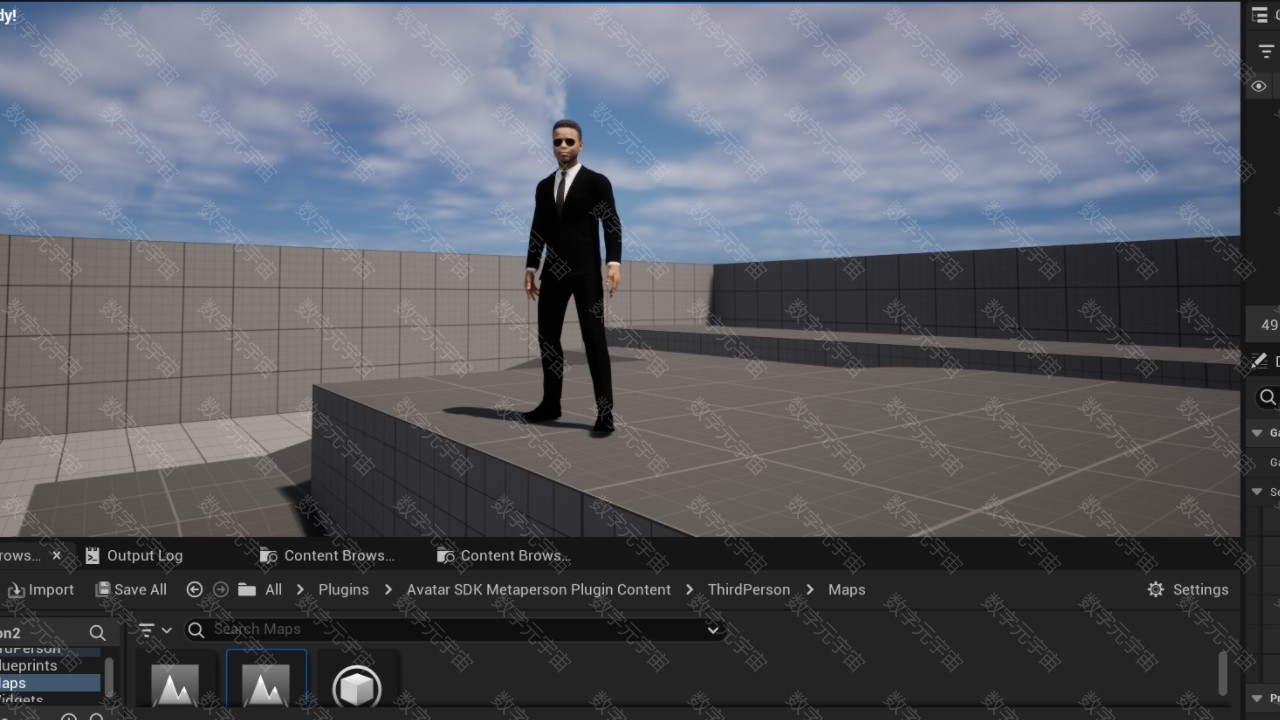Expand the arrow after ThirdPerson breadcrumb
Viewport: 1280px width, 720px height.
(809, 590)
